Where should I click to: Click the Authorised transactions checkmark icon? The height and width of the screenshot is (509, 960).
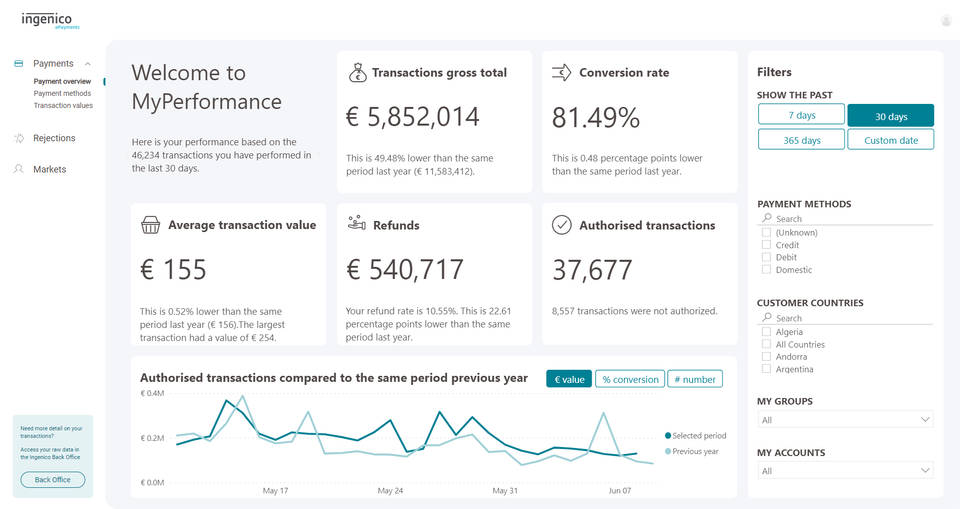tap(561, 225)
